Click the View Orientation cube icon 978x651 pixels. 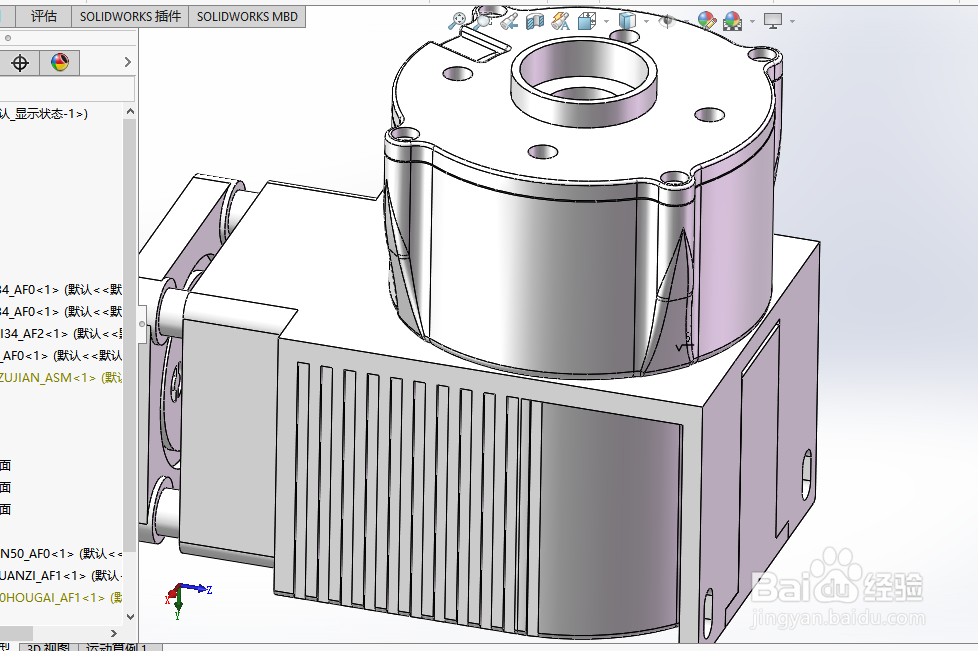(x=586, y=21)
